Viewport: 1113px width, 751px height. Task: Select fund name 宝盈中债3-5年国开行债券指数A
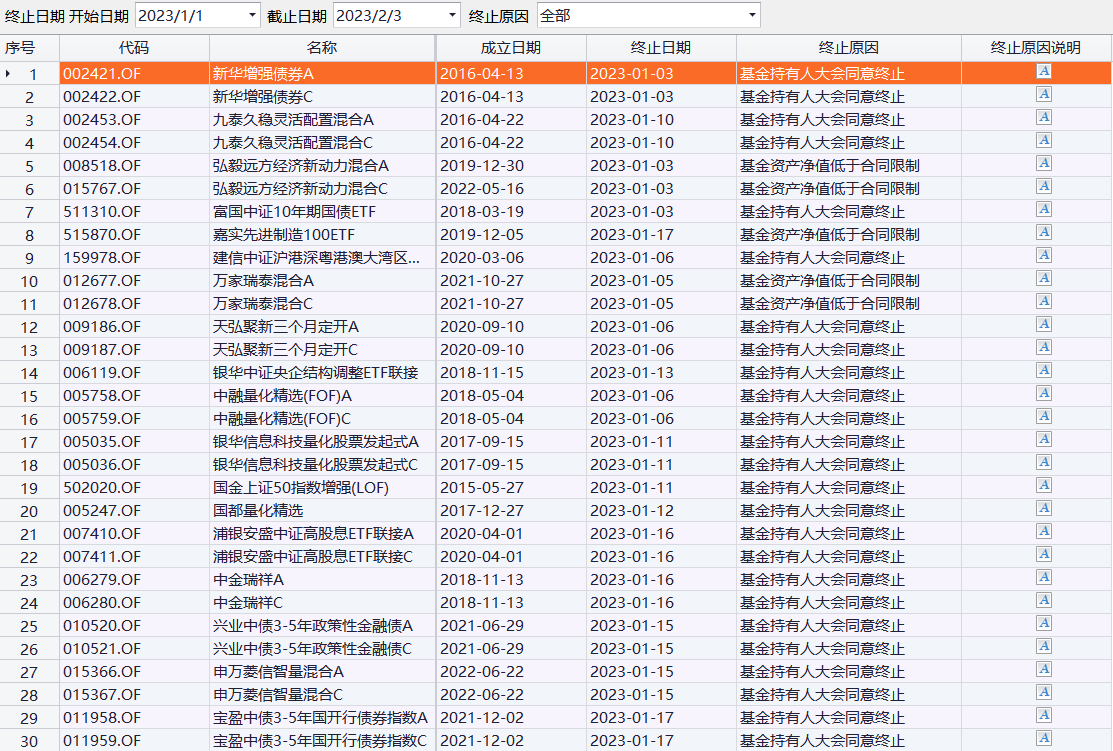pyautogui.click(x=321, y=718)
